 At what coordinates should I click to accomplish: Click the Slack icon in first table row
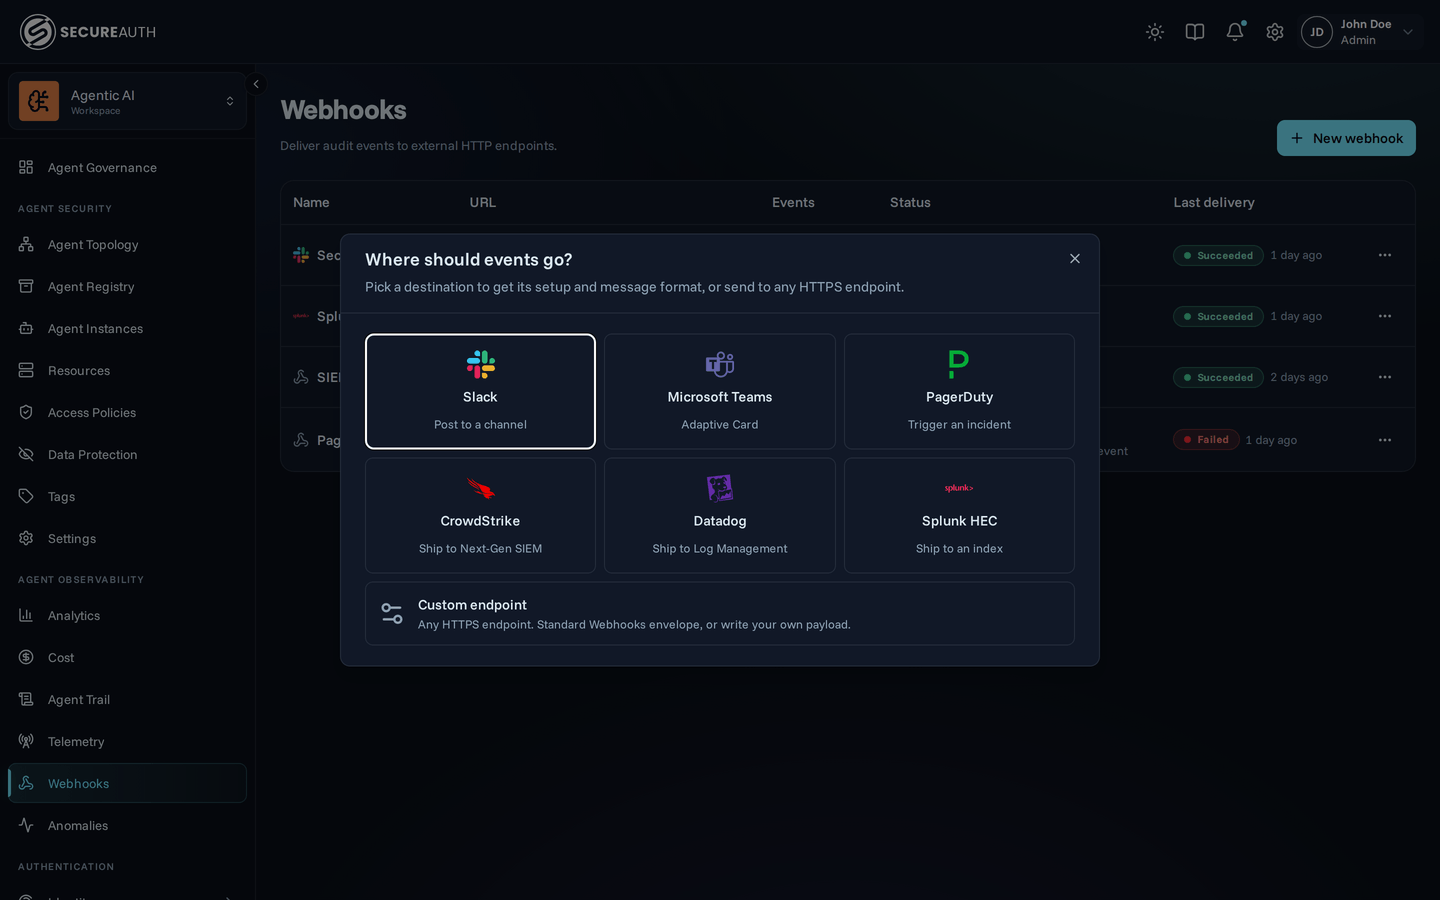click(x=301, y=255)
